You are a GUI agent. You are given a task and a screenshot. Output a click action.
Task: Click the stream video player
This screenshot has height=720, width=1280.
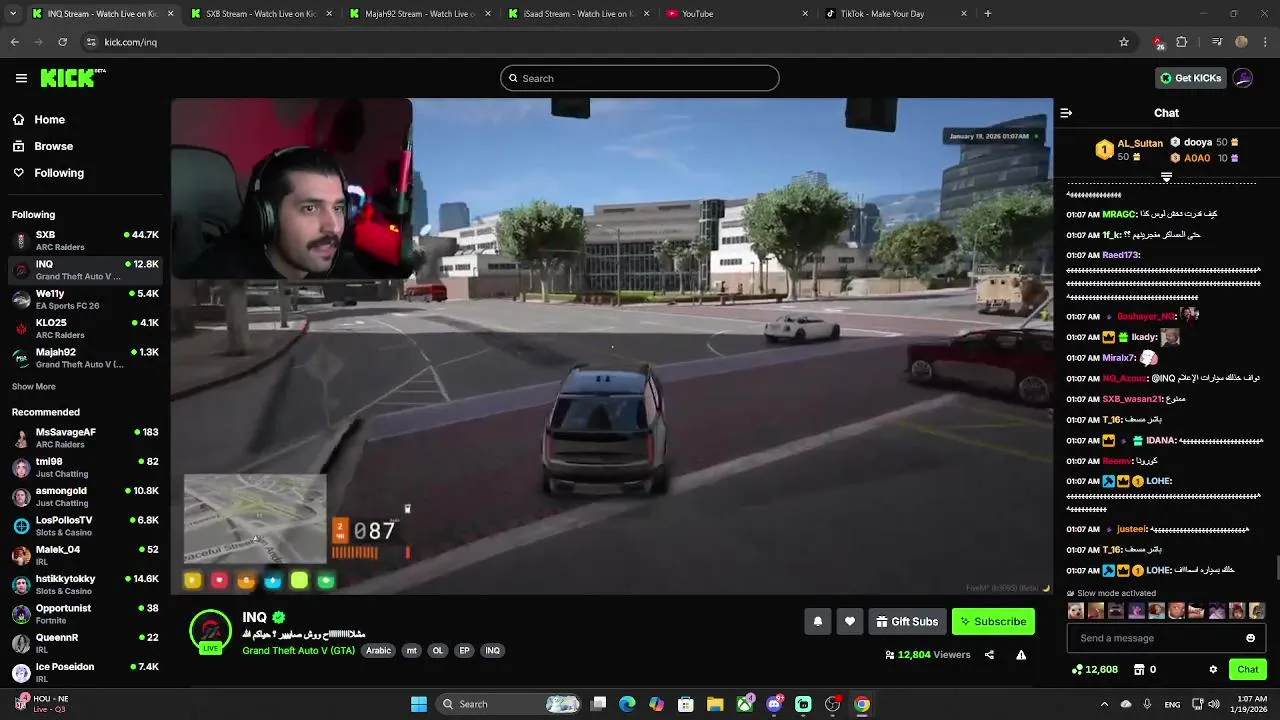pos(612,346)
